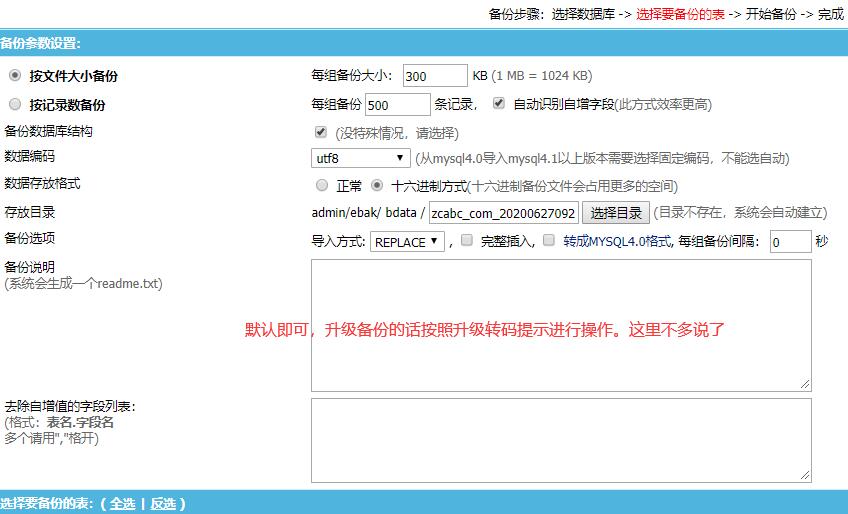Screen dimensions: 848x514
Task: Click the 备份说明 text area
Action: (560, 324)
